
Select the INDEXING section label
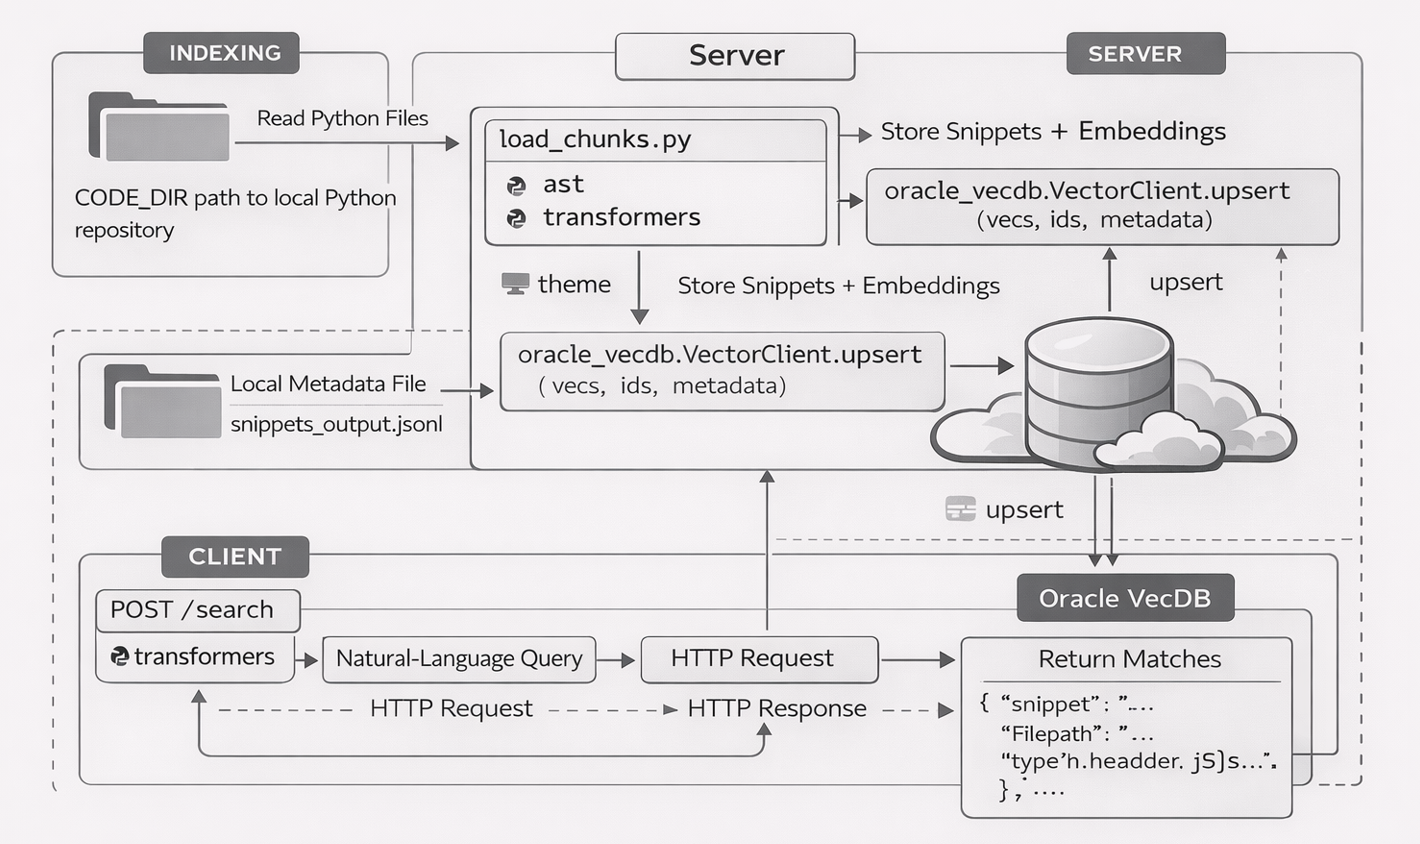click(222, 53)
